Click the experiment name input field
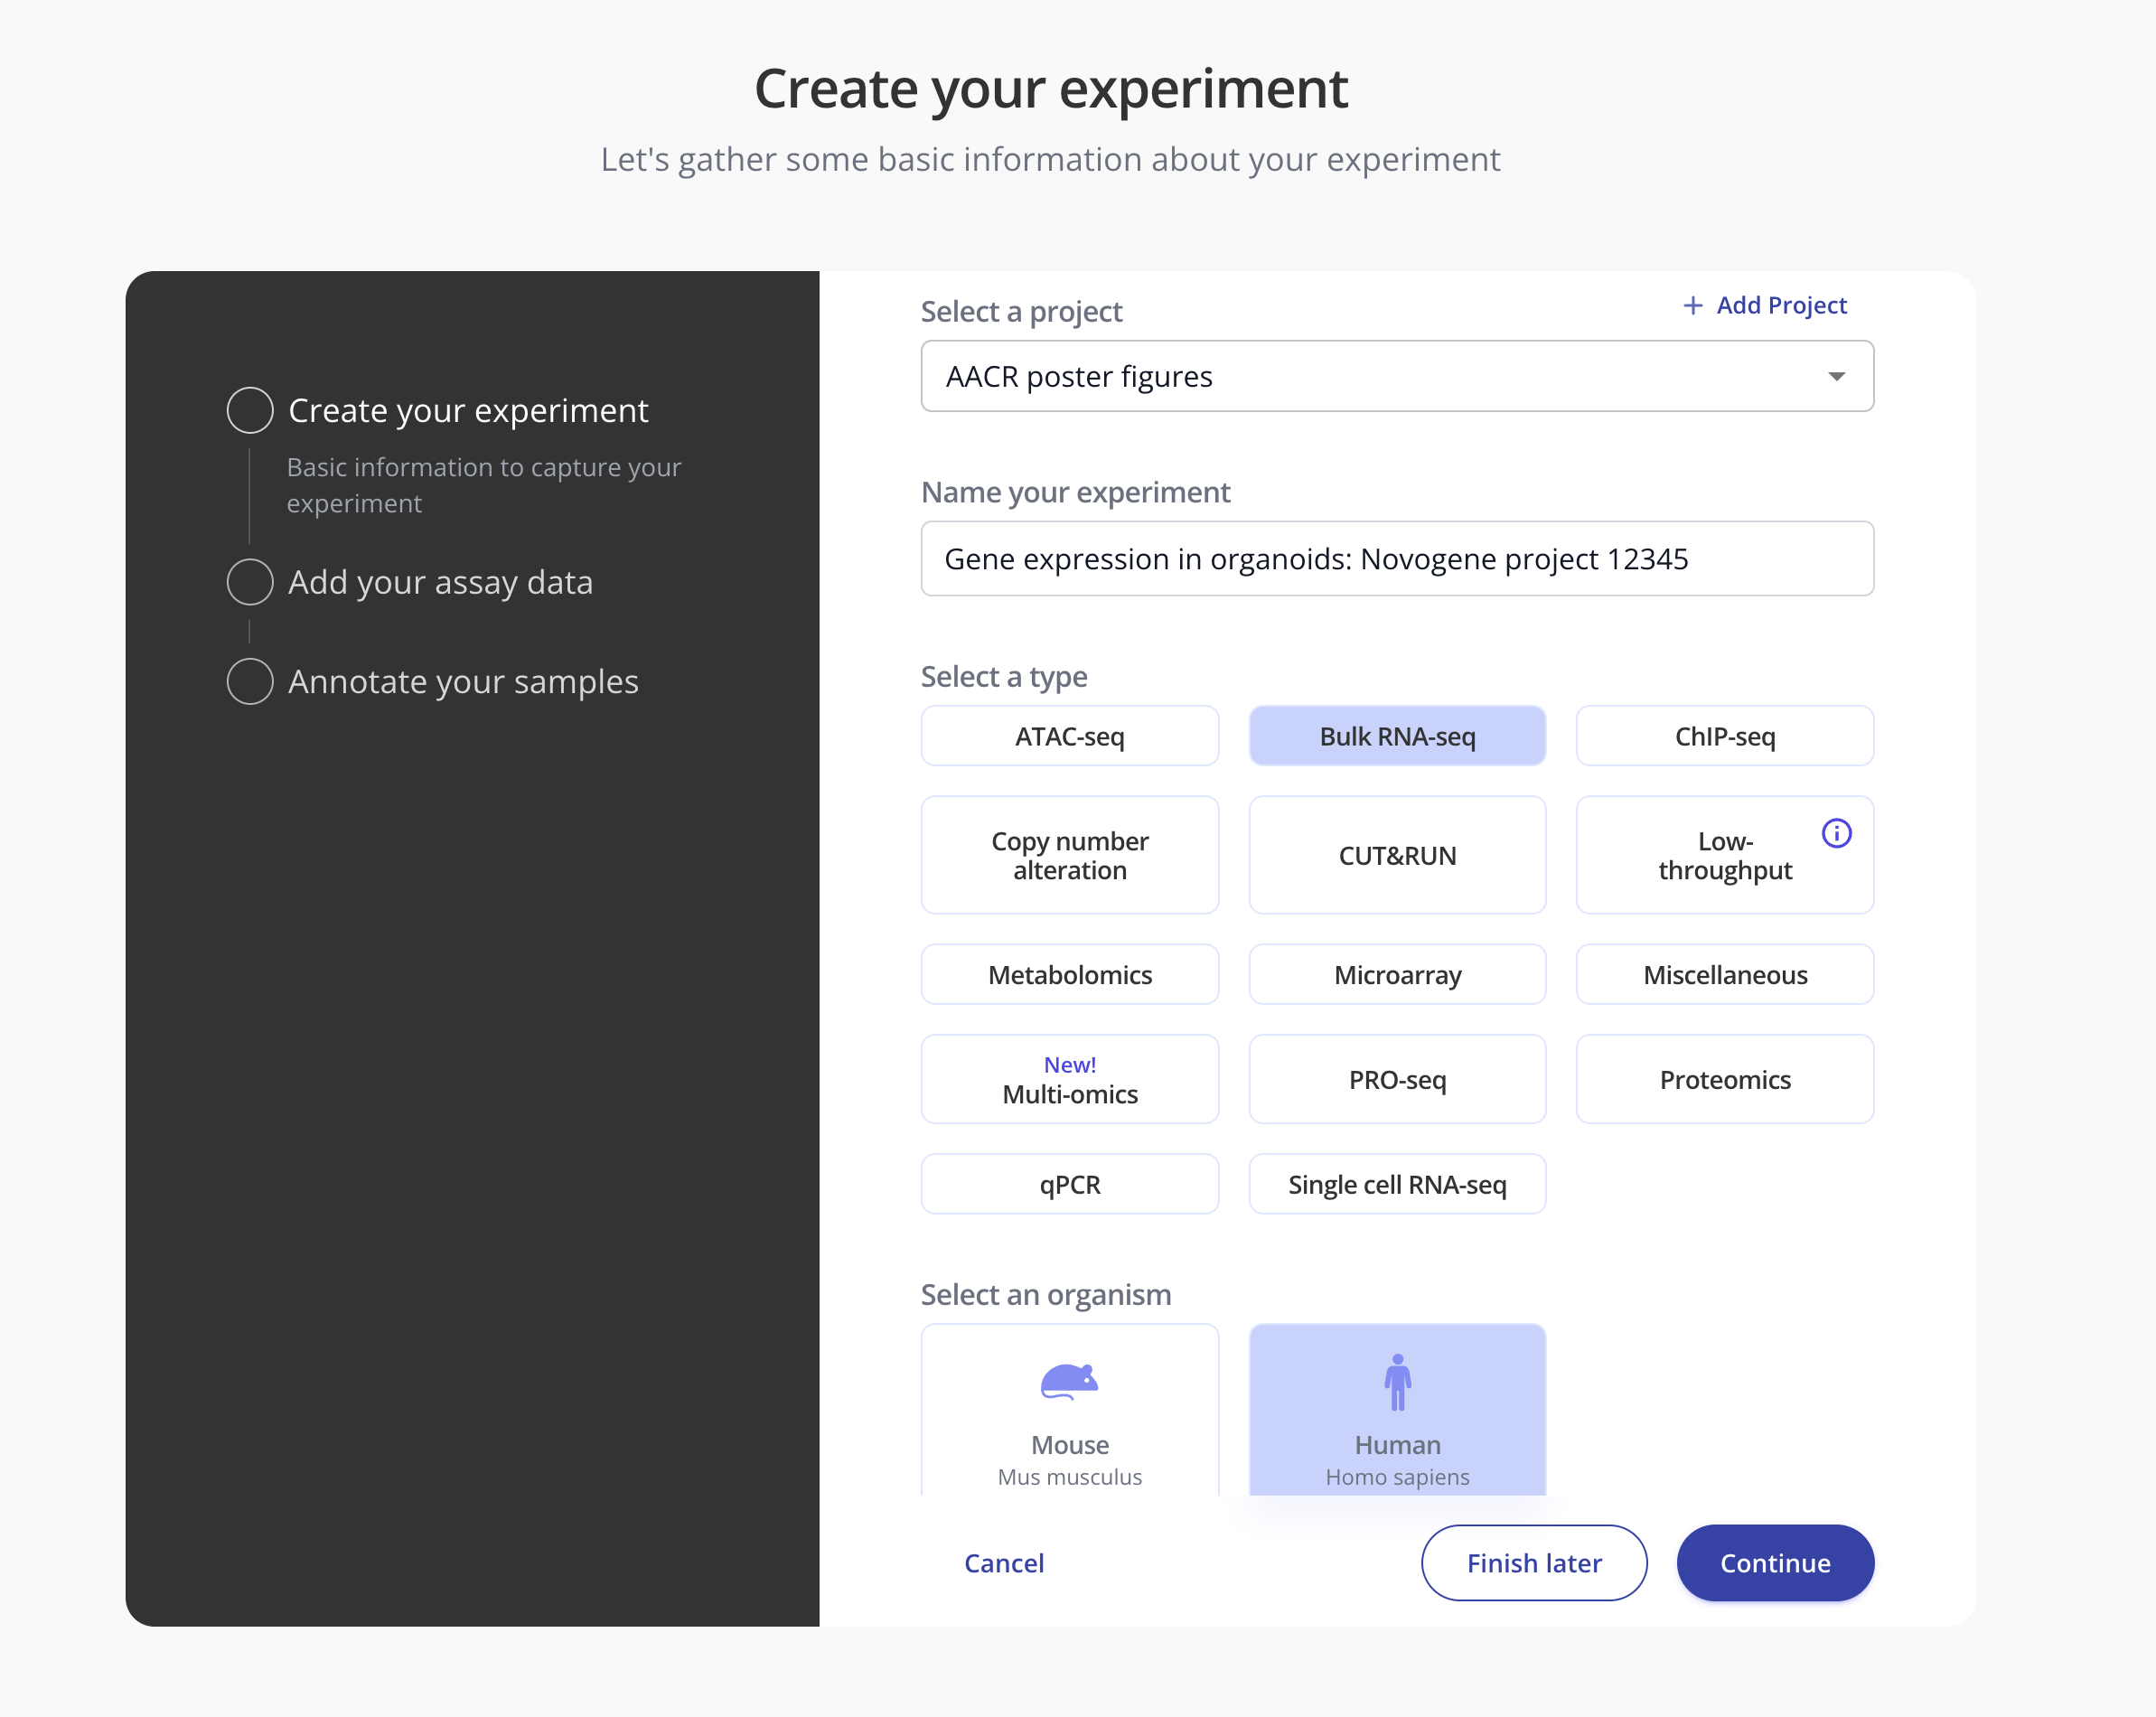Viewport: 2156px width, 1717px height. (x=1397, y=559)
